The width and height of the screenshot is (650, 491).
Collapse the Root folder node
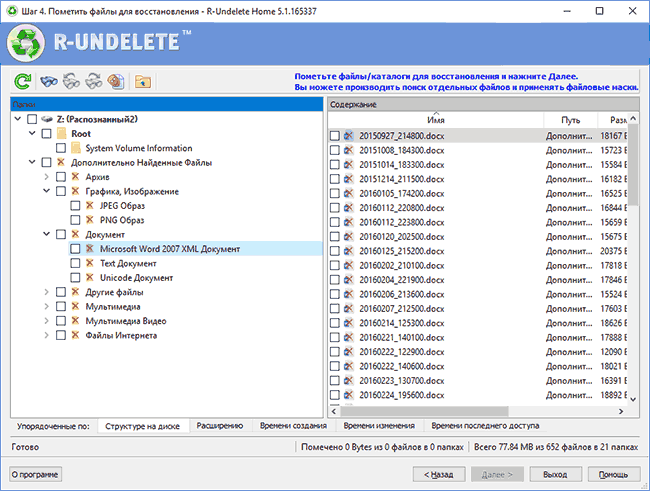click(x=32, y=133)
